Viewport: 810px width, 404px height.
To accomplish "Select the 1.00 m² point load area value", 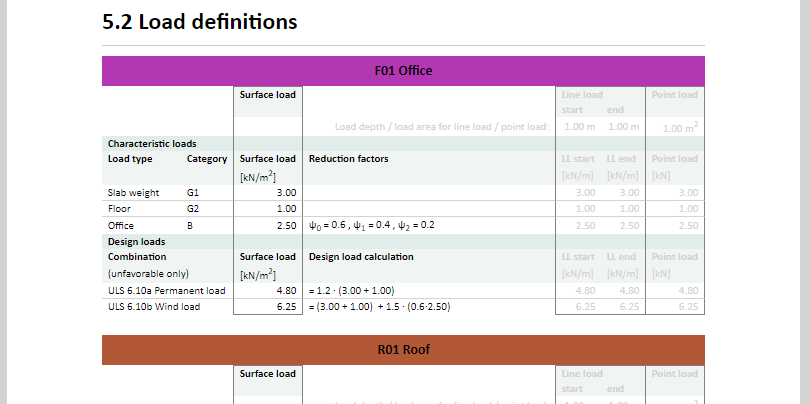I will pos(679,127).
